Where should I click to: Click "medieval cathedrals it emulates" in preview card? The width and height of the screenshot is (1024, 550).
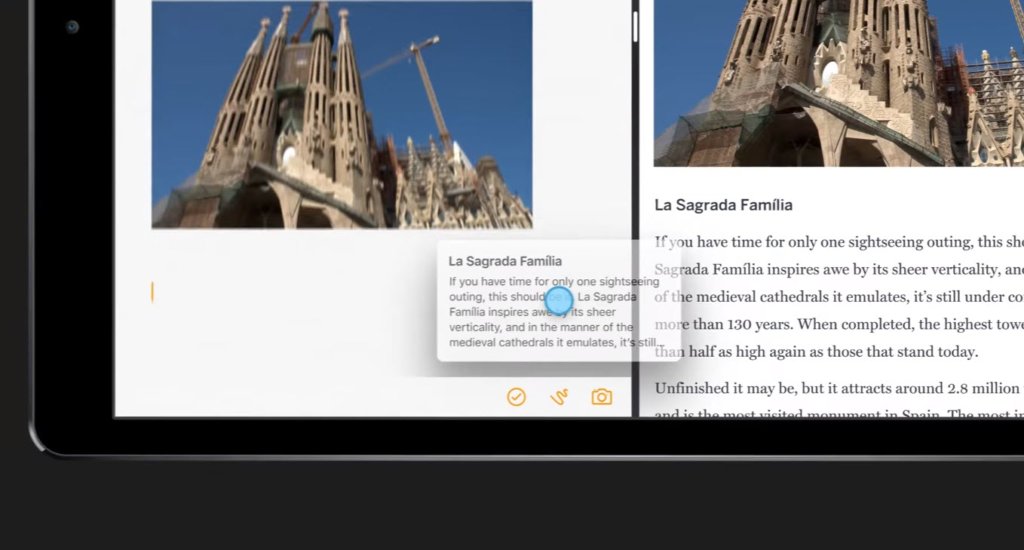540,342
